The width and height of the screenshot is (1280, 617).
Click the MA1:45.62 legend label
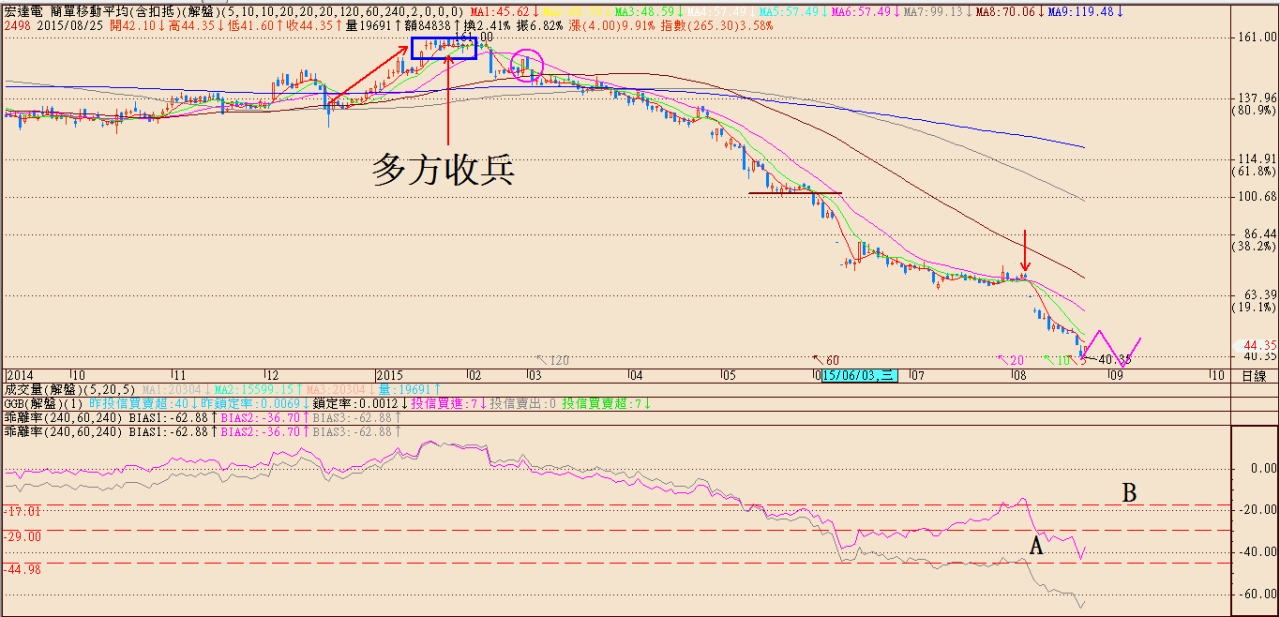point(502,11)
